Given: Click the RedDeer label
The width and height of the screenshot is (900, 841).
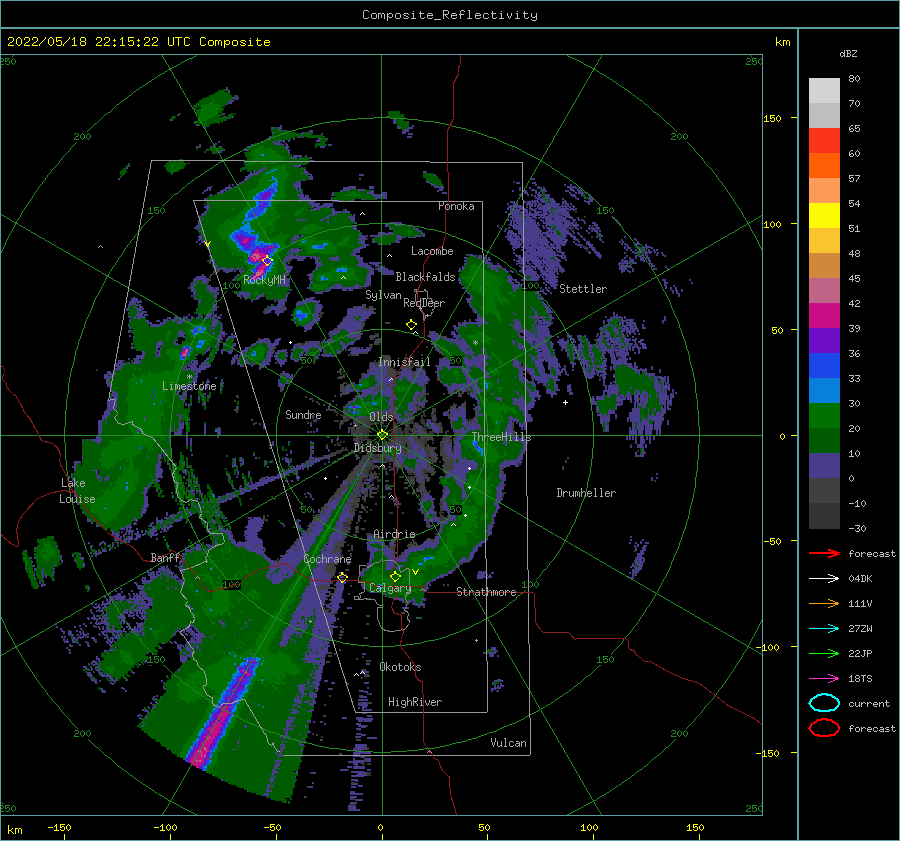Looking at the screenshot, I should click(424, 303).
